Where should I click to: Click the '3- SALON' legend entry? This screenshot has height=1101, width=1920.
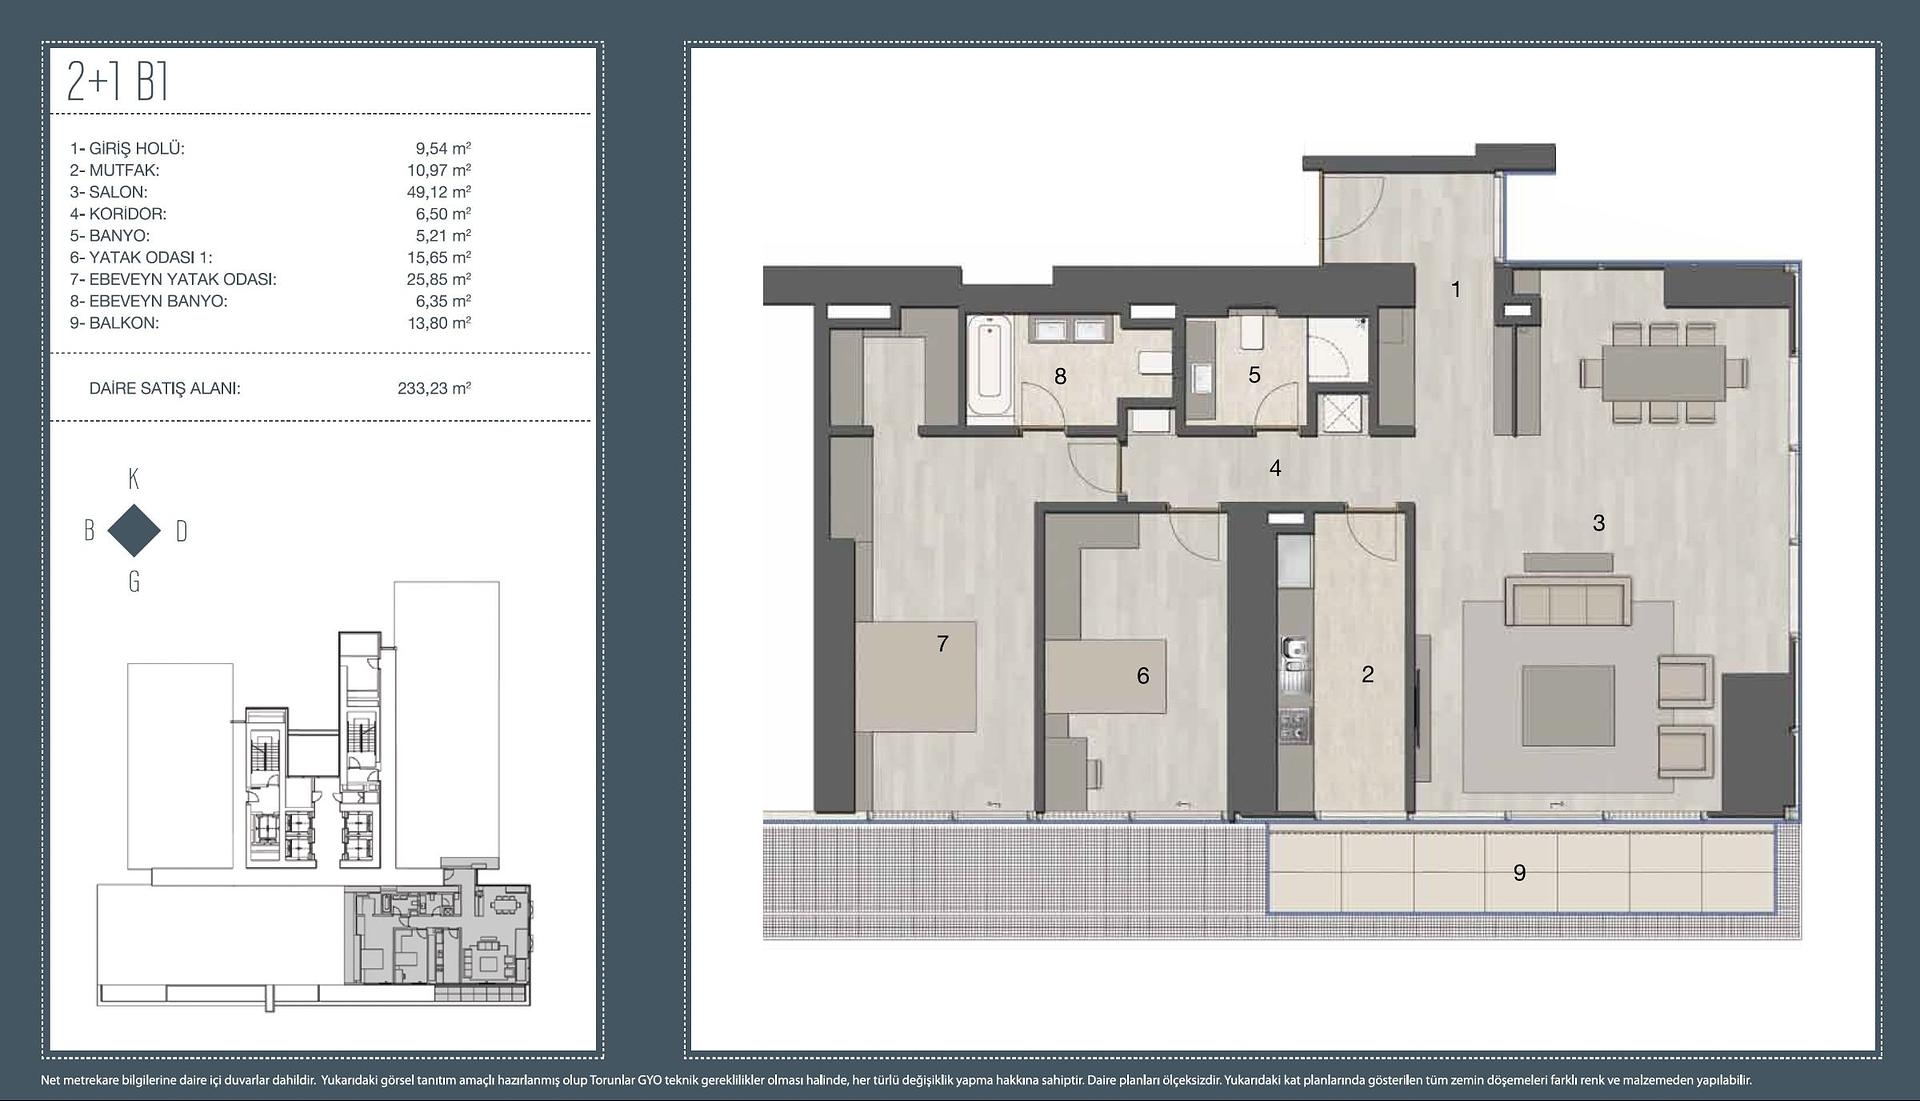point(109,192)
